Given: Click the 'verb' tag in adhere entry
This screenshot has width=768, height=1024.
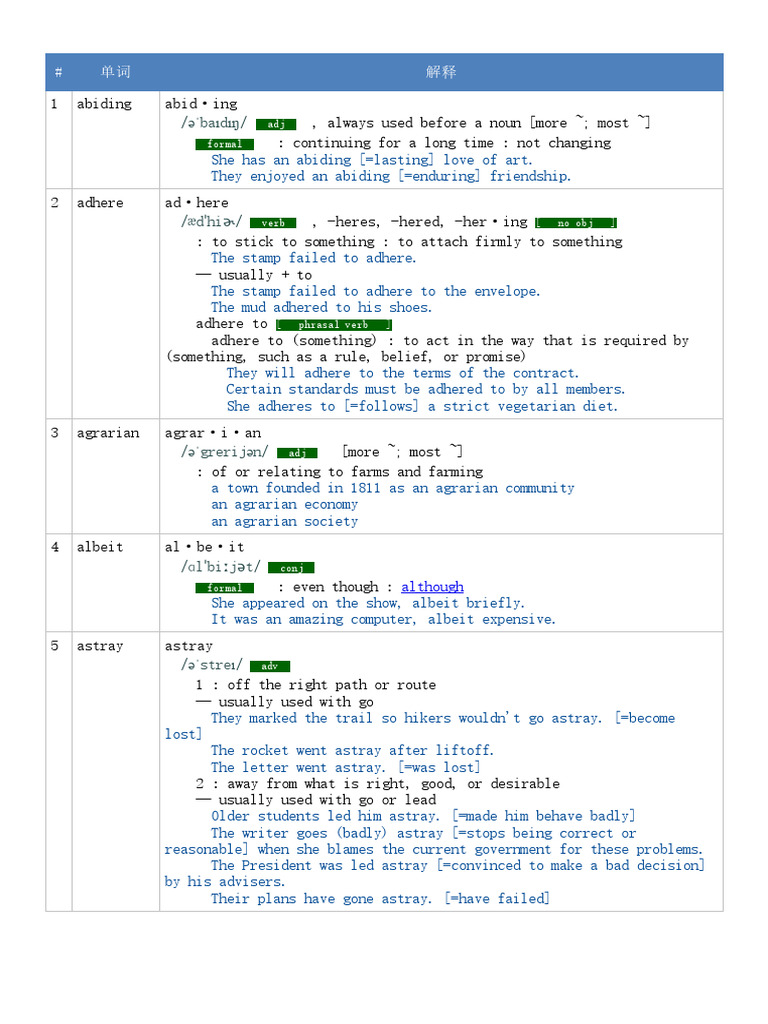Looking at the screenshot, I should coord(273,223).
